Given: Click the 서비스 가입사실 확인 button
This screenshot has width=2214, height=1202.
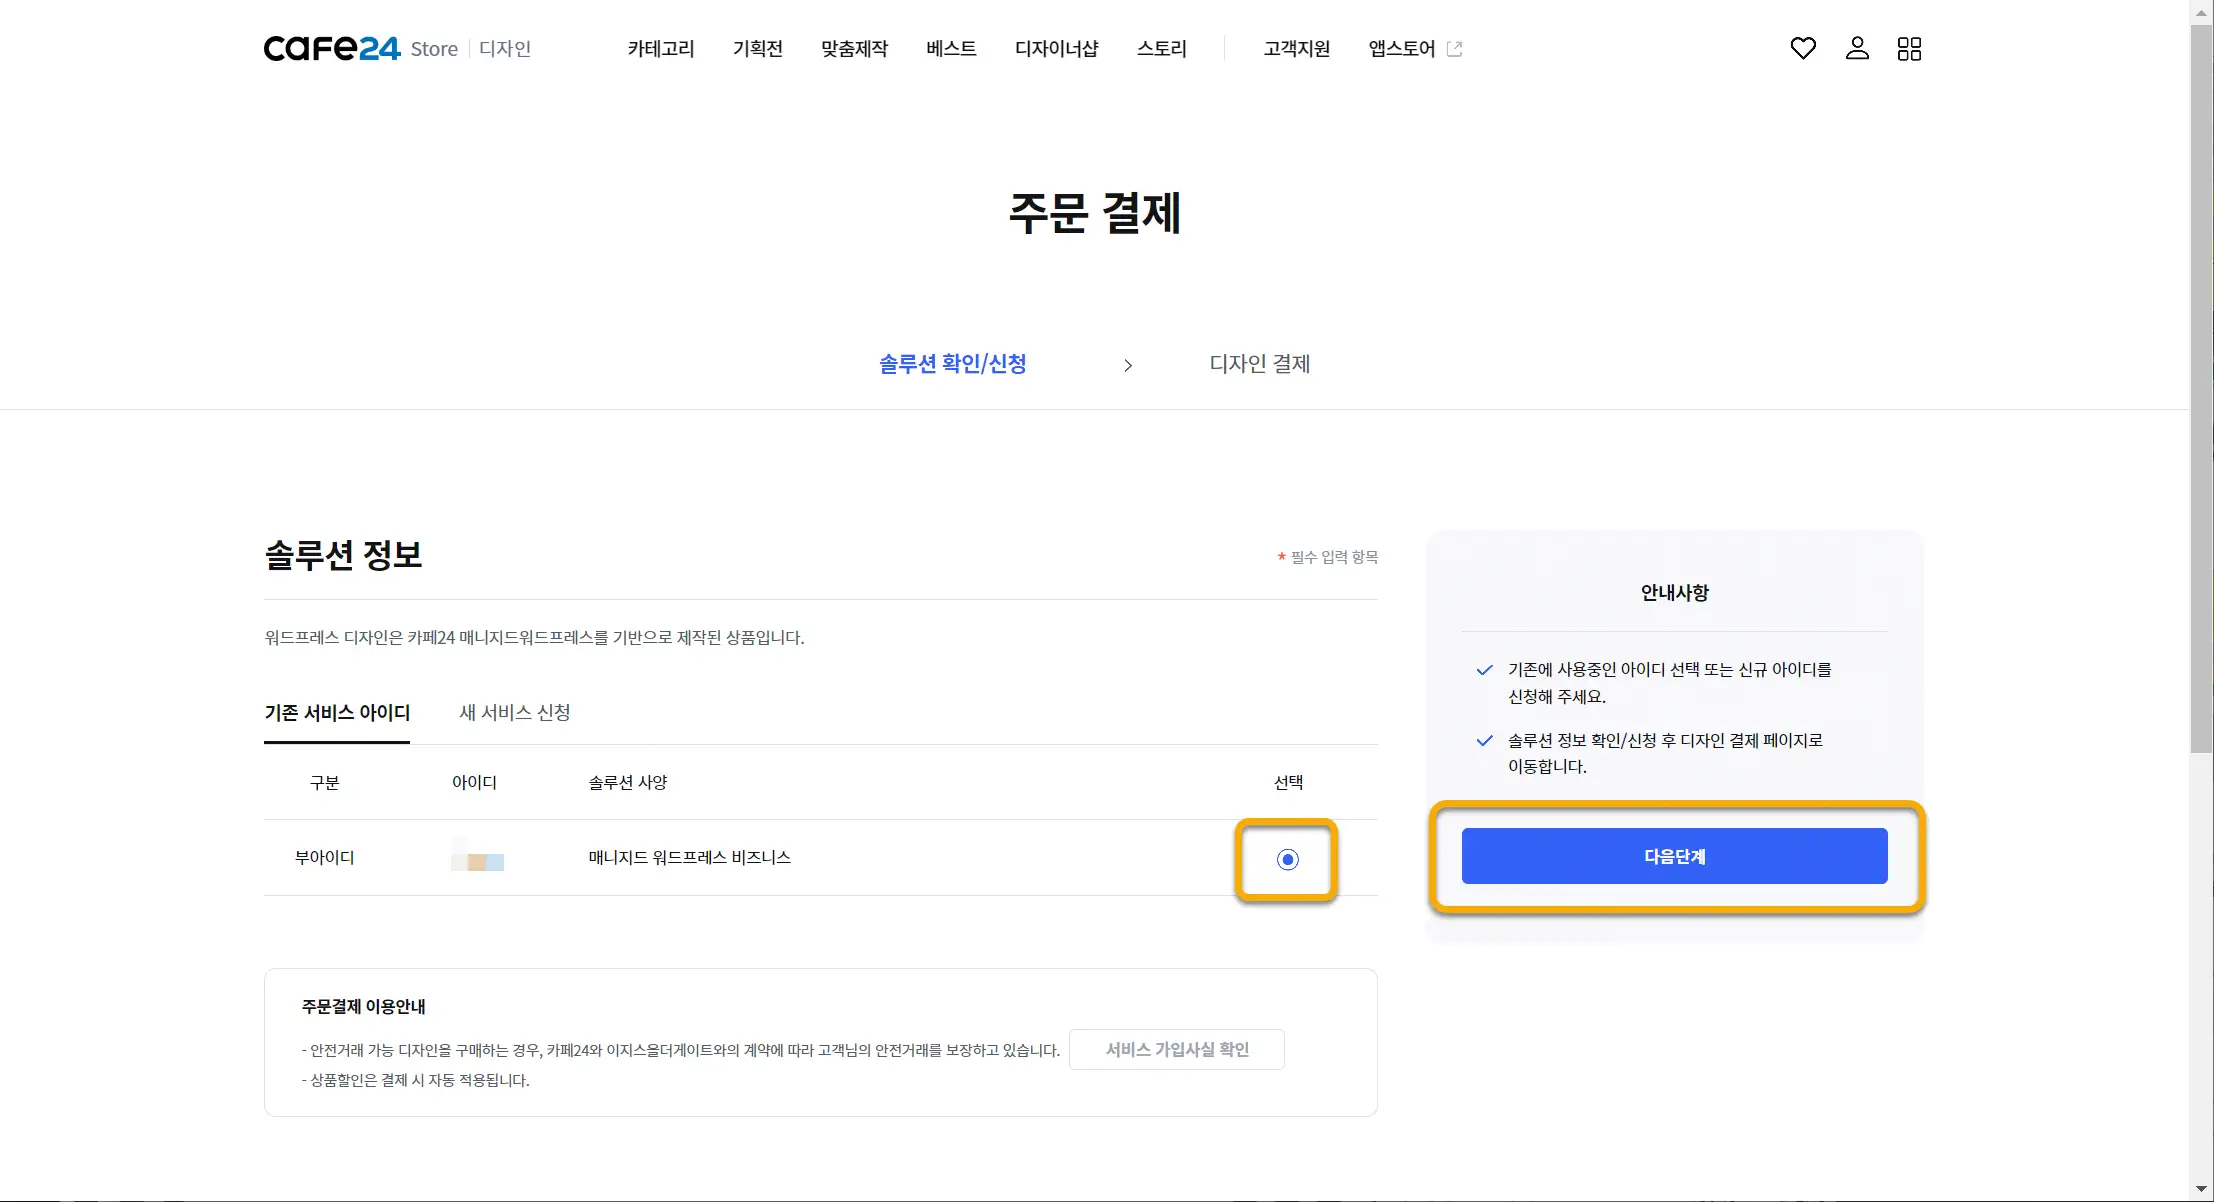Looking at the screenshot, I should [1176, 1049].
